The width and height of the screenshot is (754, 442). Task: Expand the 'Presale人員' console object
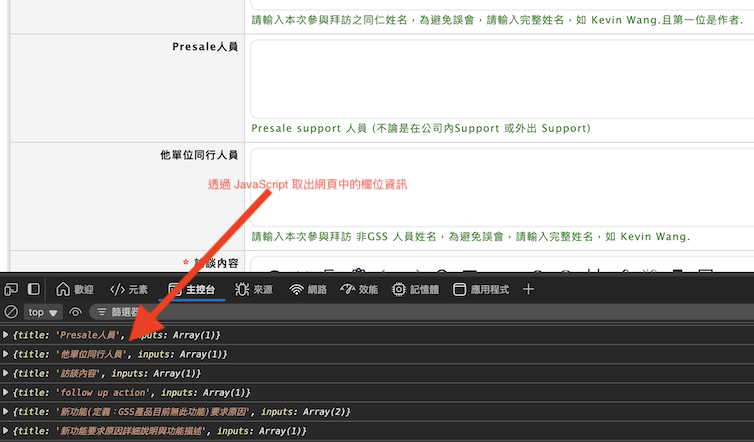click(6, 334)
